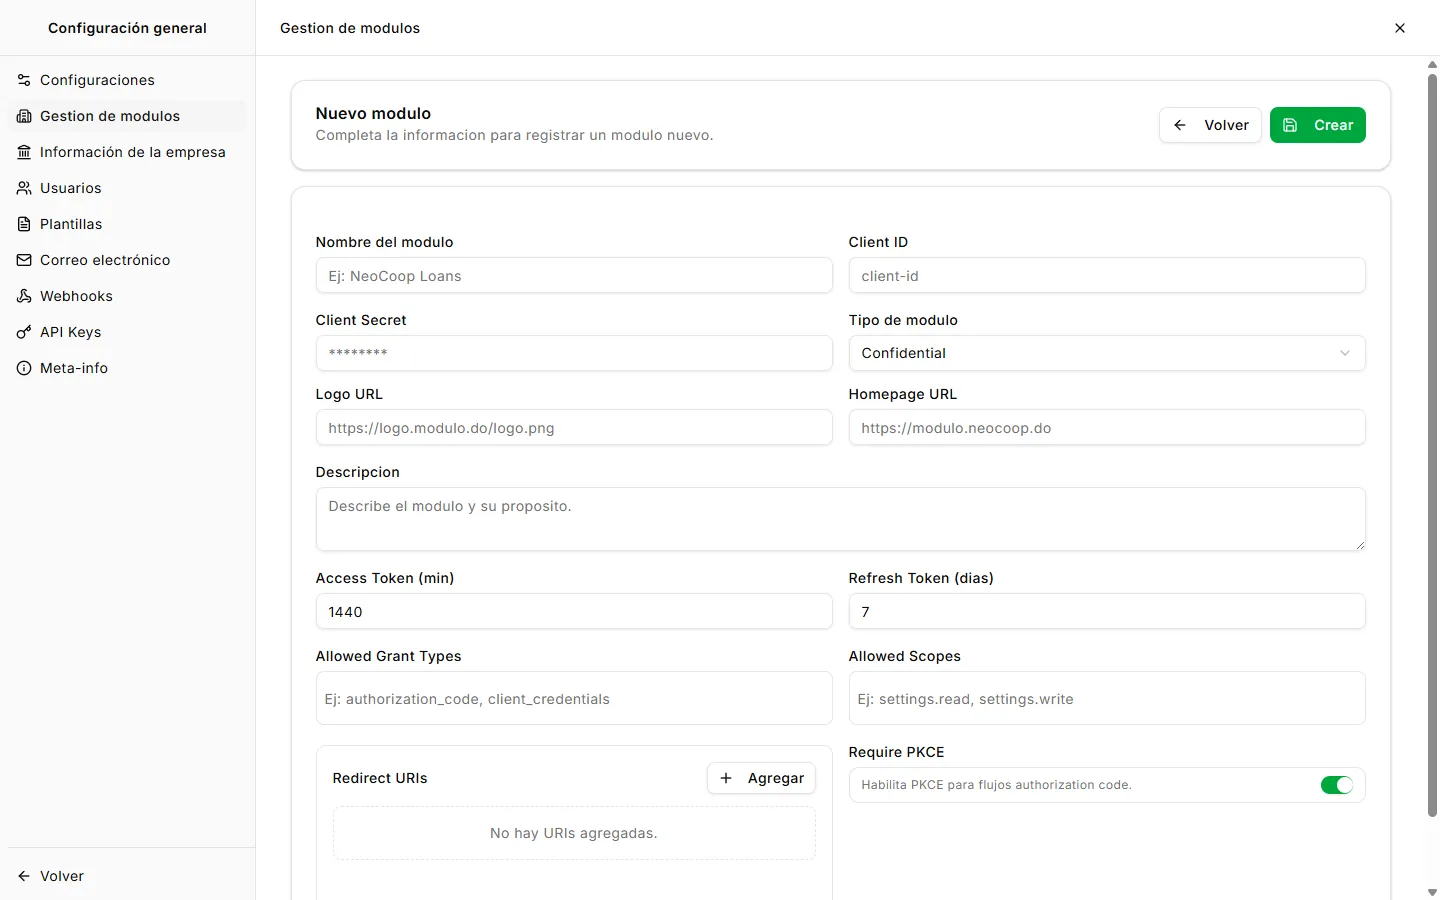Screen dimensions: 1440x900
Task: Click the Meta-info information icon
Action: pos(24,368)
